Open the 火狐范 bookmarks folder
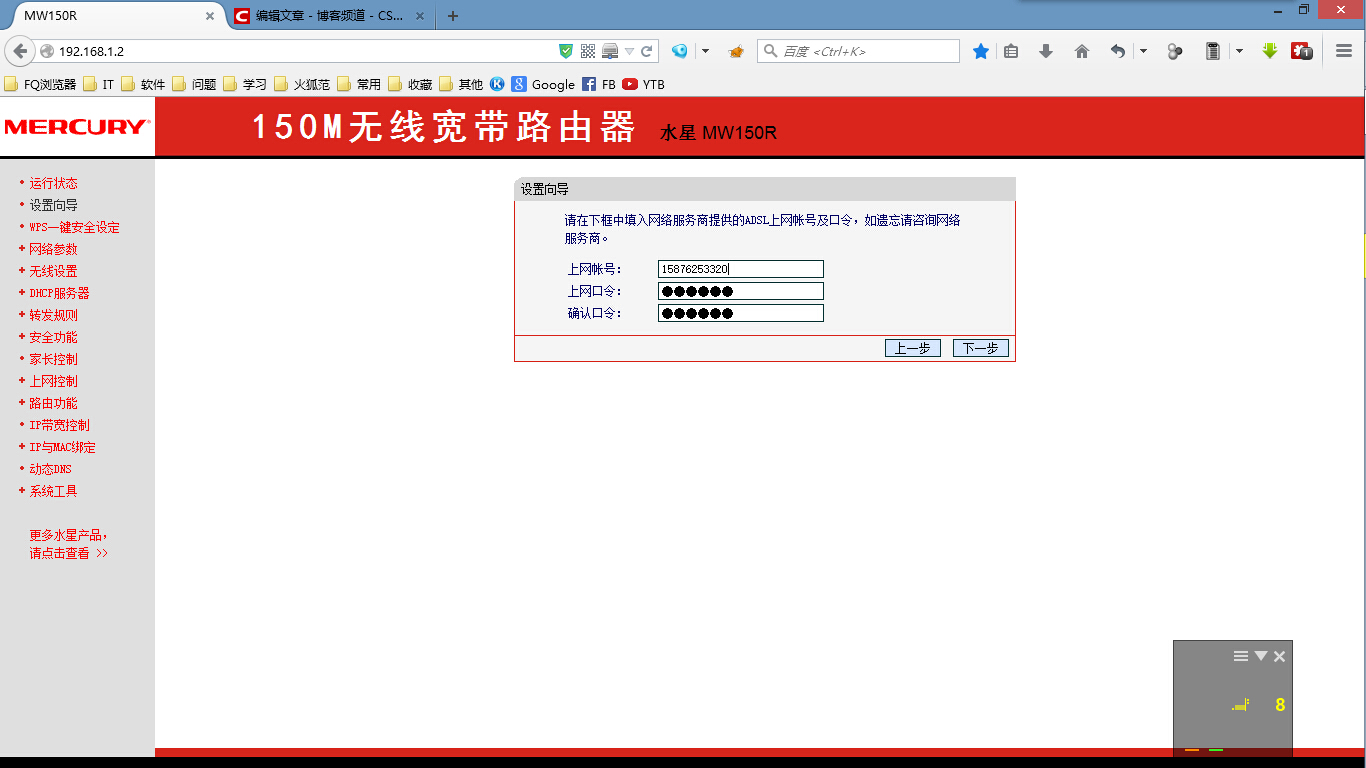 (x=302, y=84)
